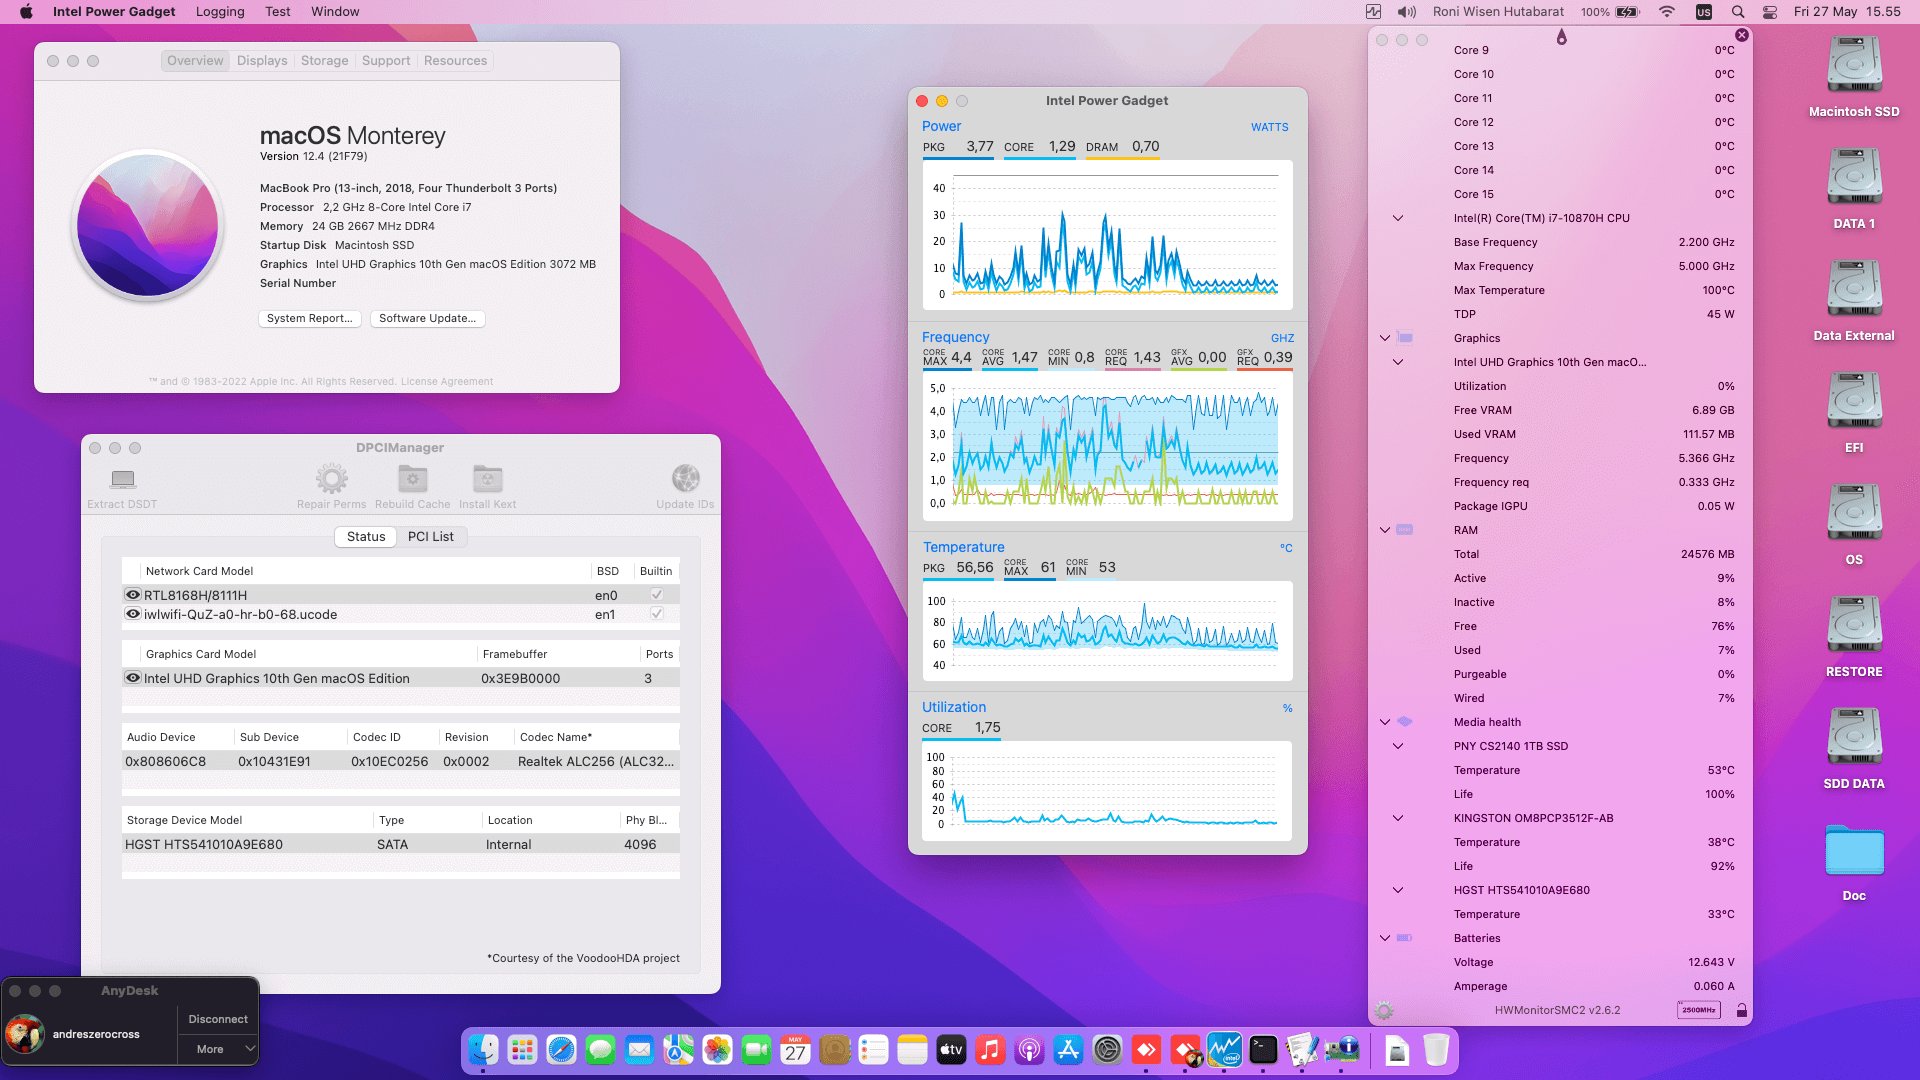Click the Utilization graph in Power Gadget
The image size is (1920, 1080).
tap(1107, 791)
